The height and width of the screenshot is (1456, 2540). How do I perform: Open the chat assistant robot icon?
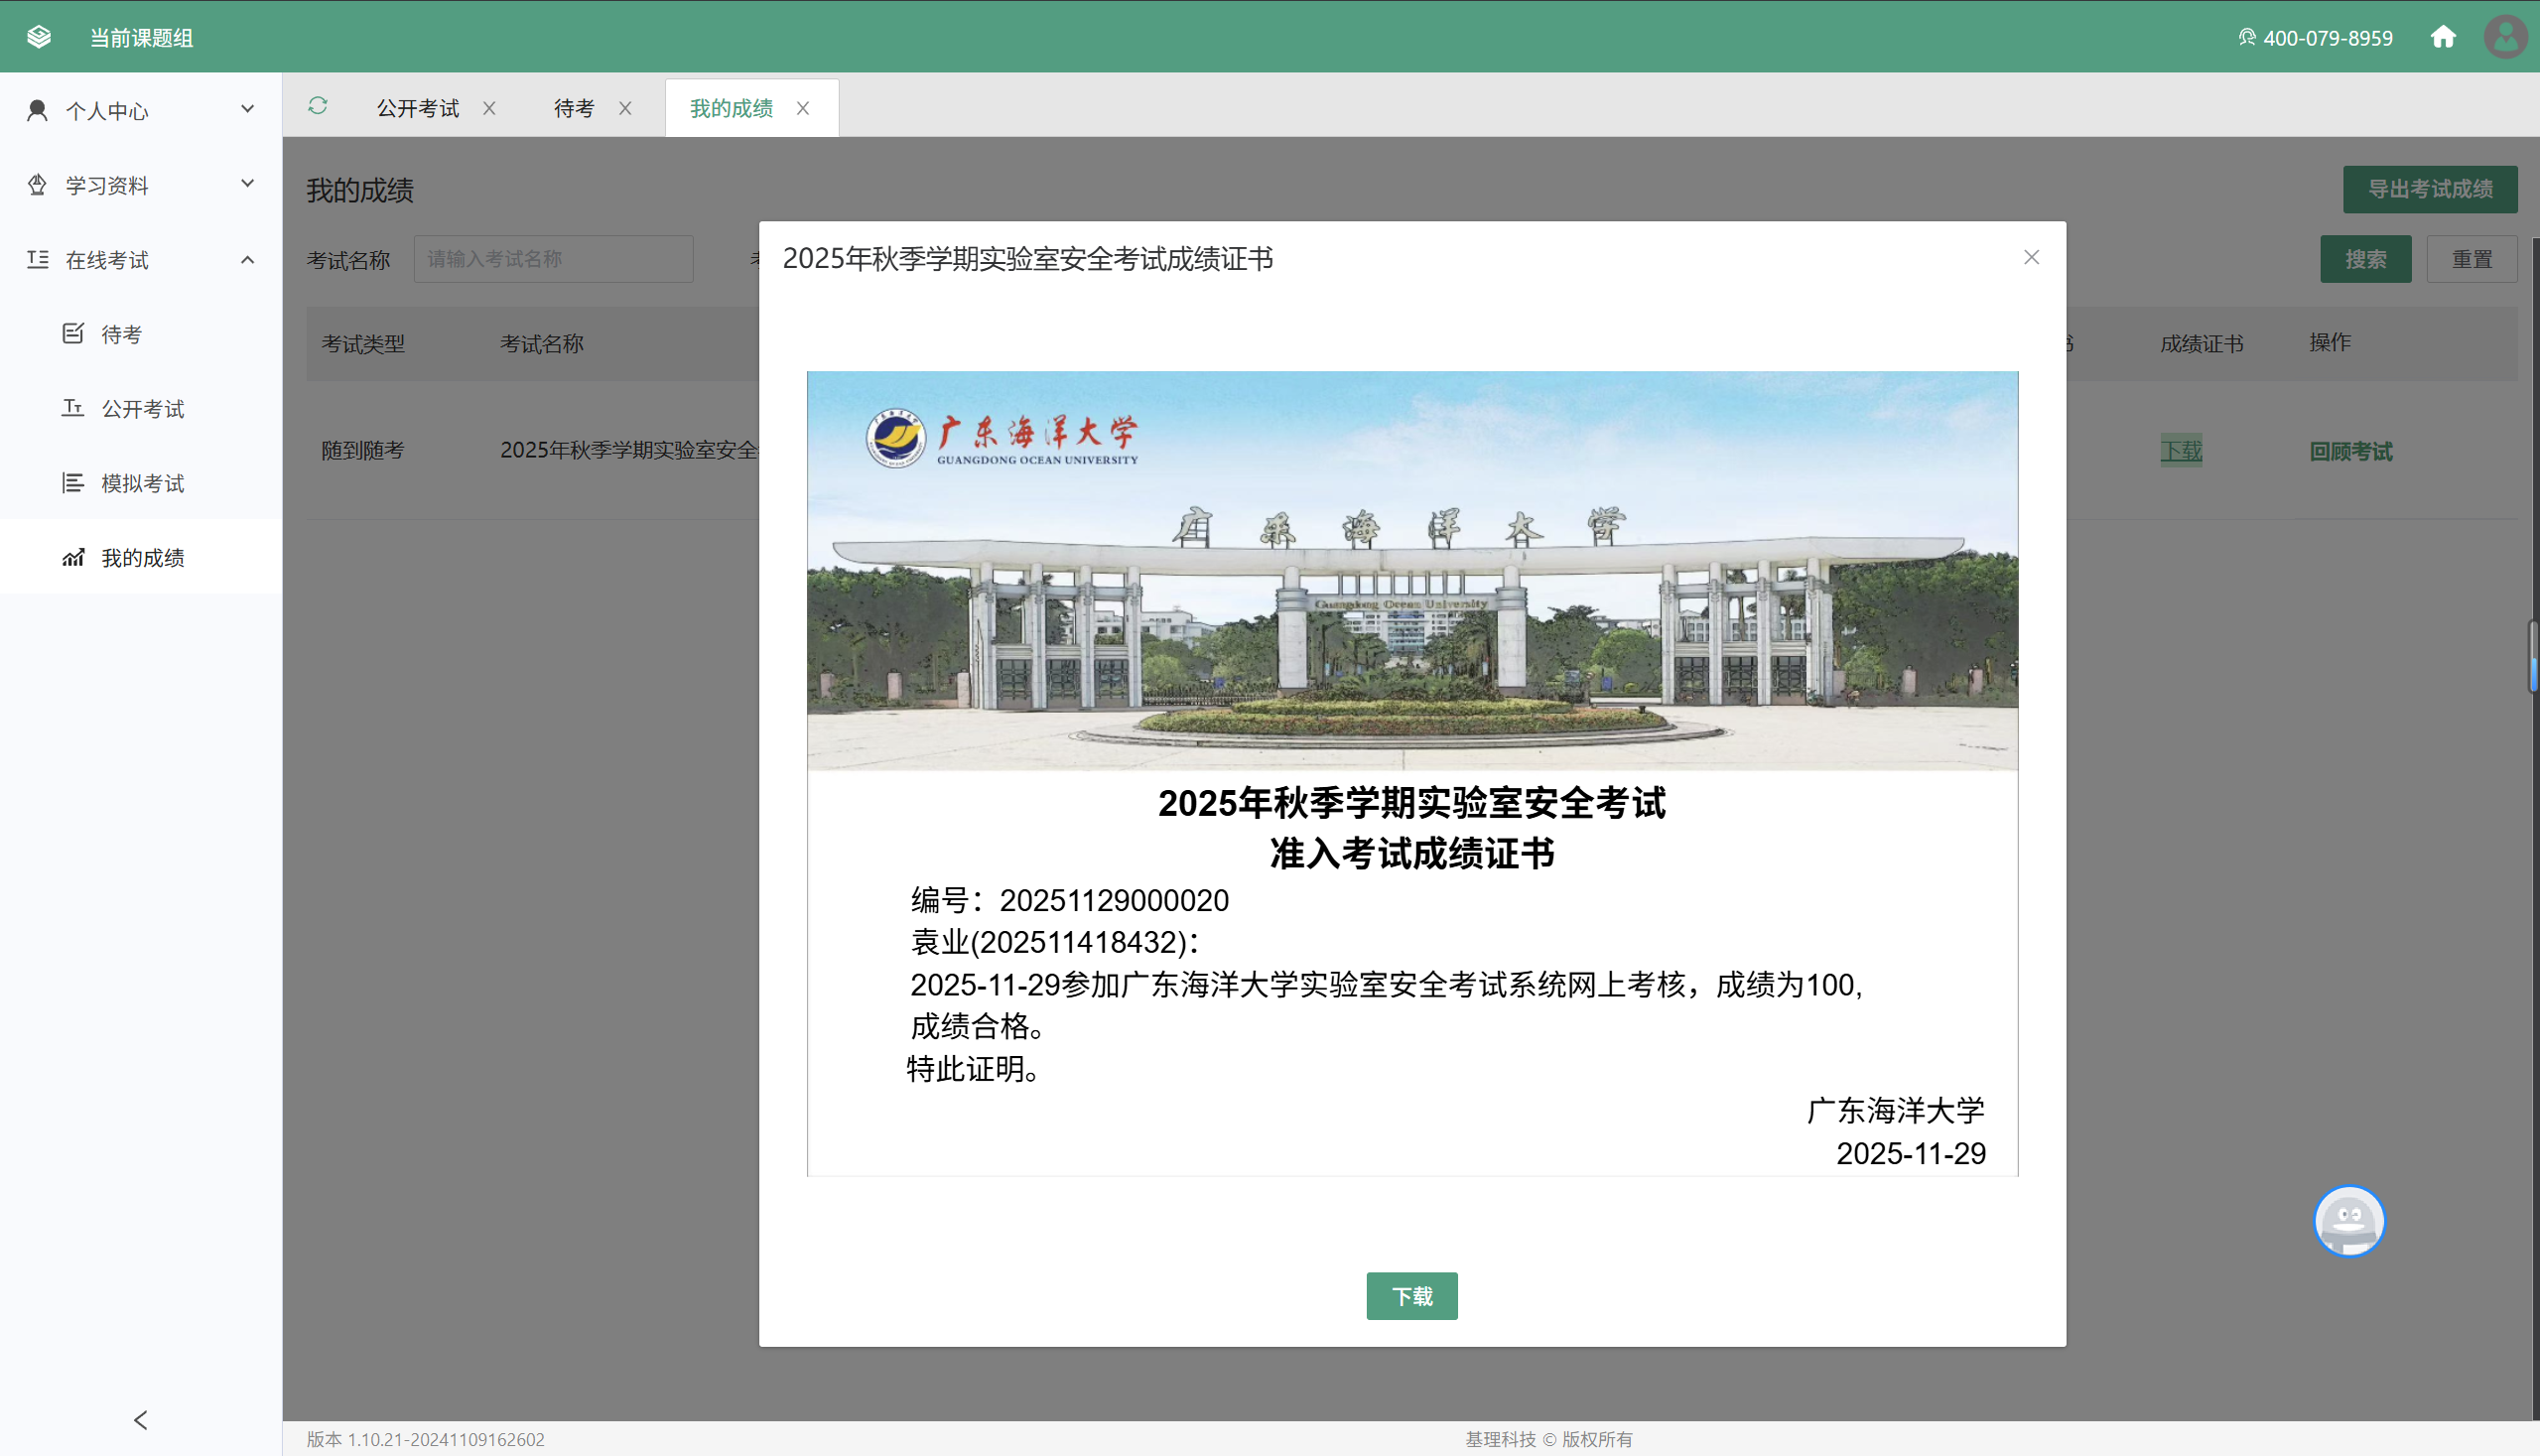click(2349, 1221)
